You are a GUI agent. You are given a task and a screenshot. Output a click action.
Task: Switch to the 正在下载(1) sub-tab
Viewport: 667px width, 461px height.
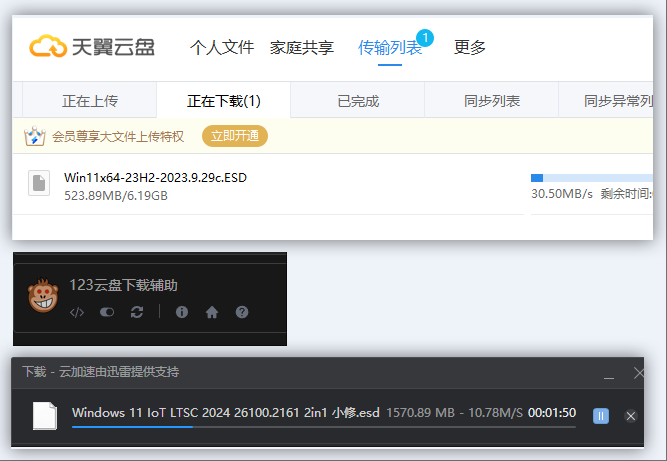pos(224,101)
